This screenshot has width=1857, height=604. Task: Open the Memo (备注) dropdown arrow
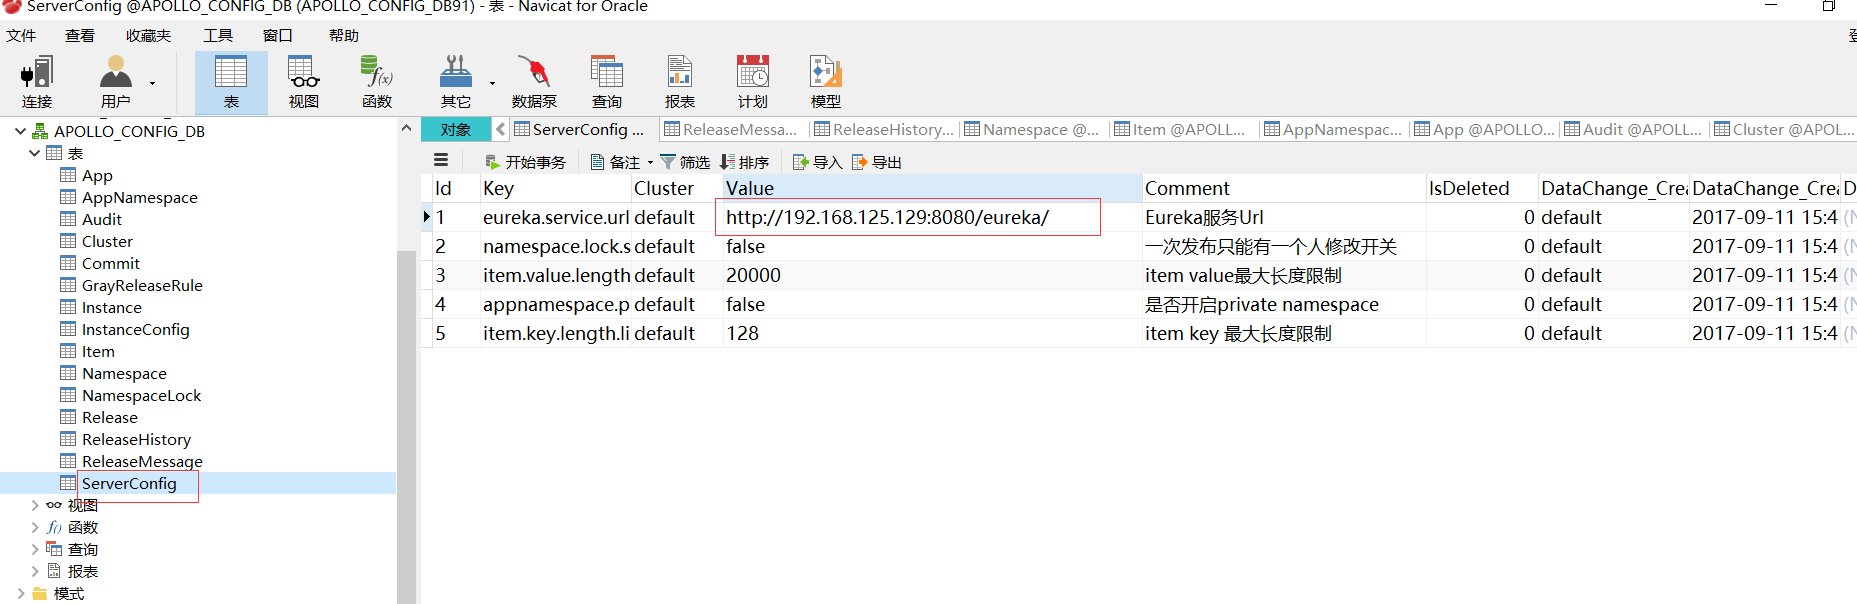(650, 162)
